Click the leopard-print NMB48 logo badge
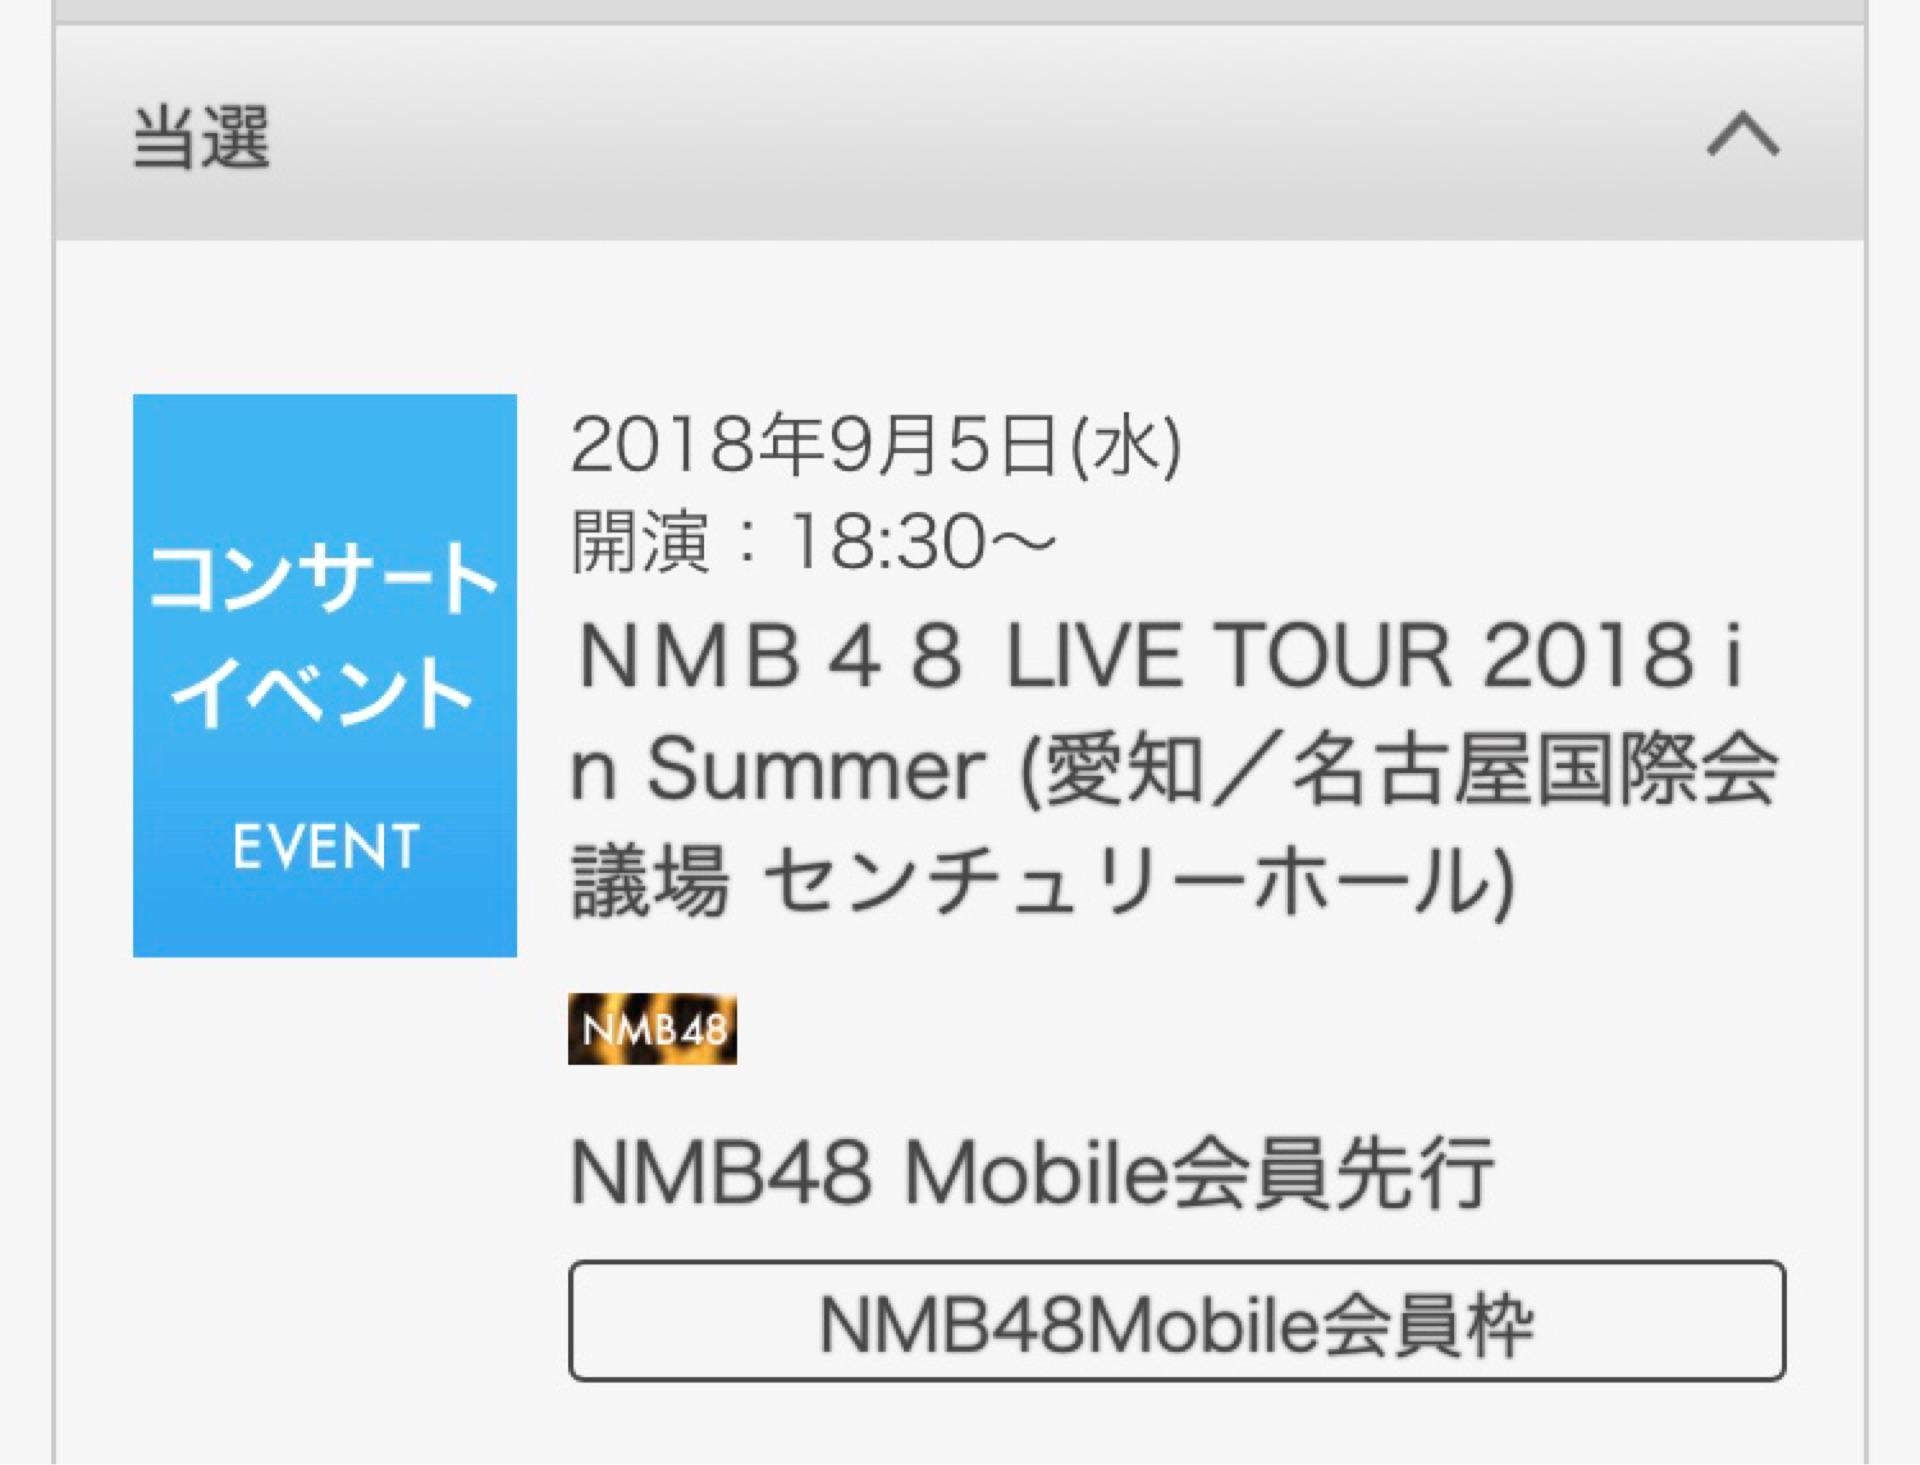The height and width of the screenshot is (1465, 1920). pos(652,1029)
